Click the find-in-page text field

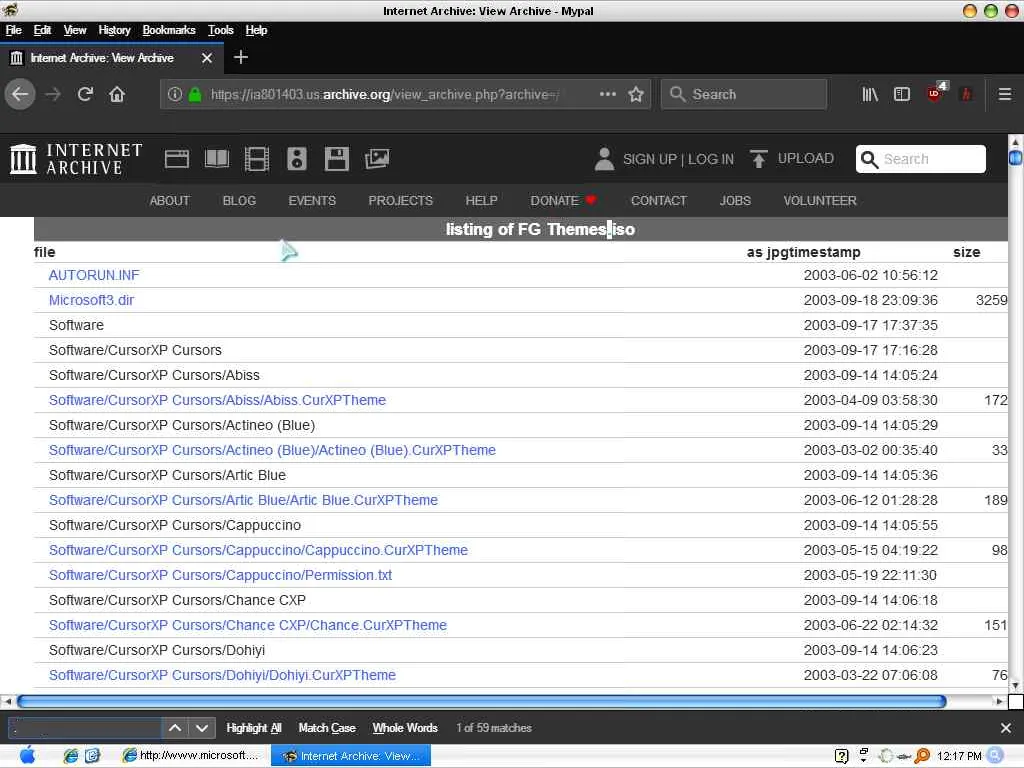click(85, 728)
